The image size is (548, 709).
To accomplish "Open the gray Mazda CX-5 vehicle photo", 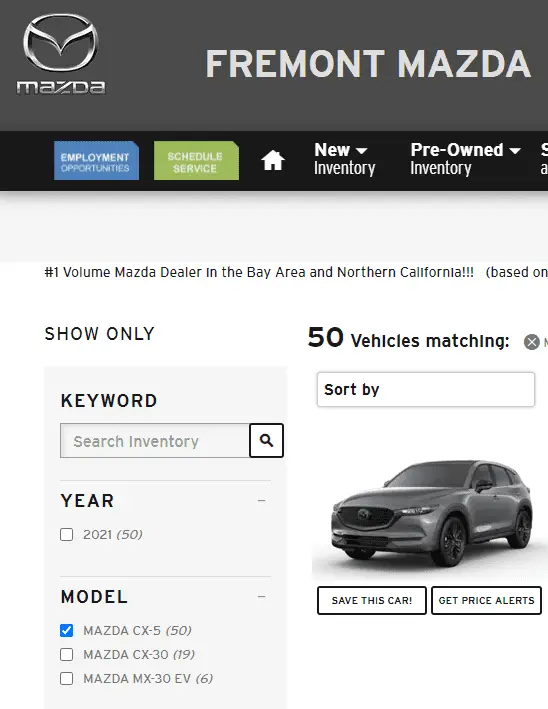I will coord(430,514).
